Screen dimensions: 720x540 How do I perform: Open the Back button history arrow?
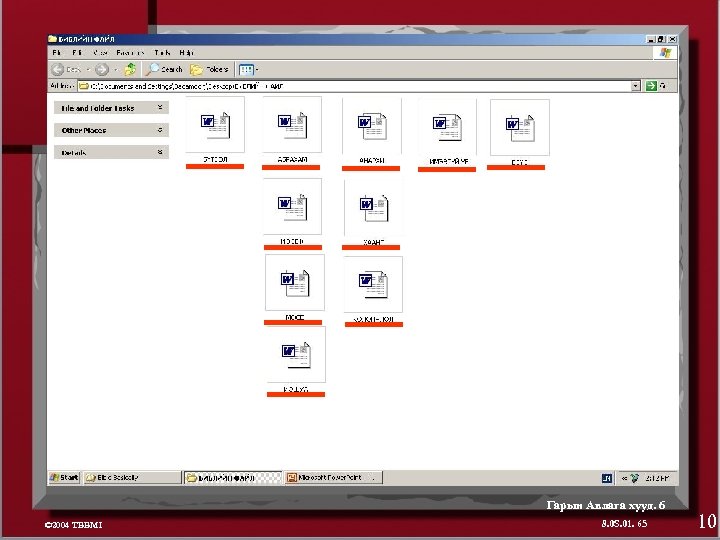coord(88,70)
